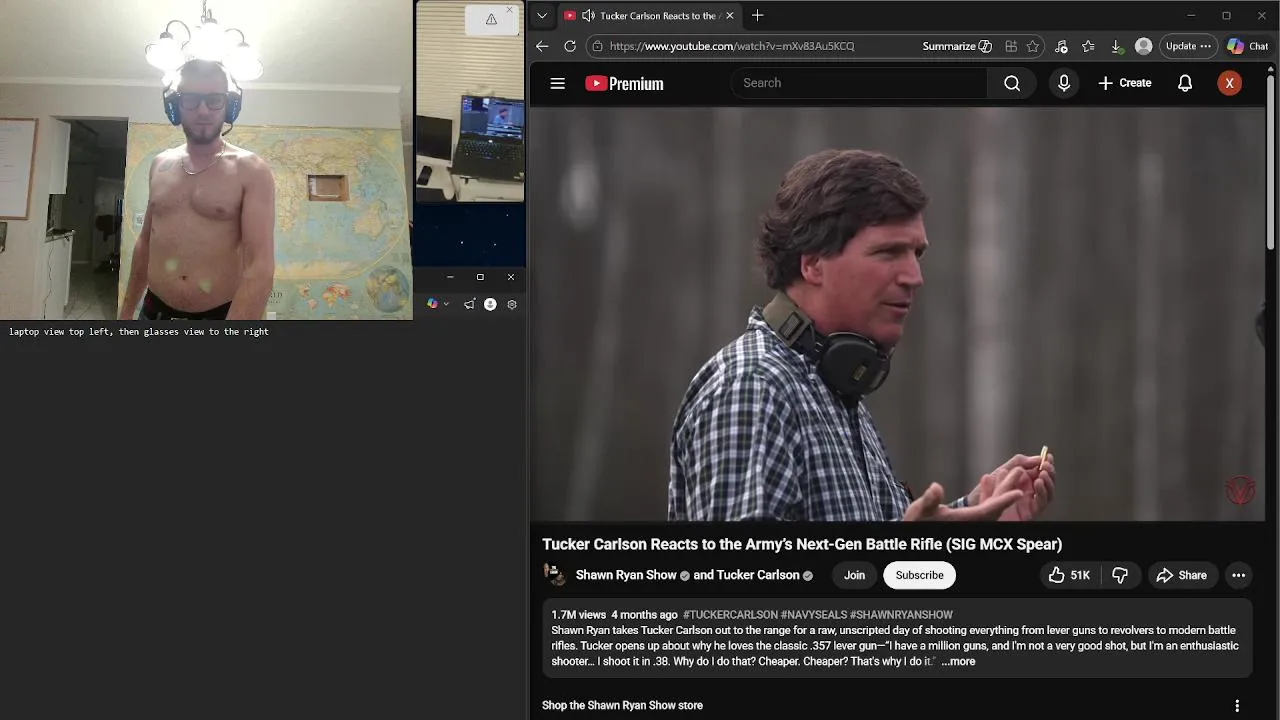
Task: Open the profile icon in small window
Action: pyautogui.click(x=490, y=304)
